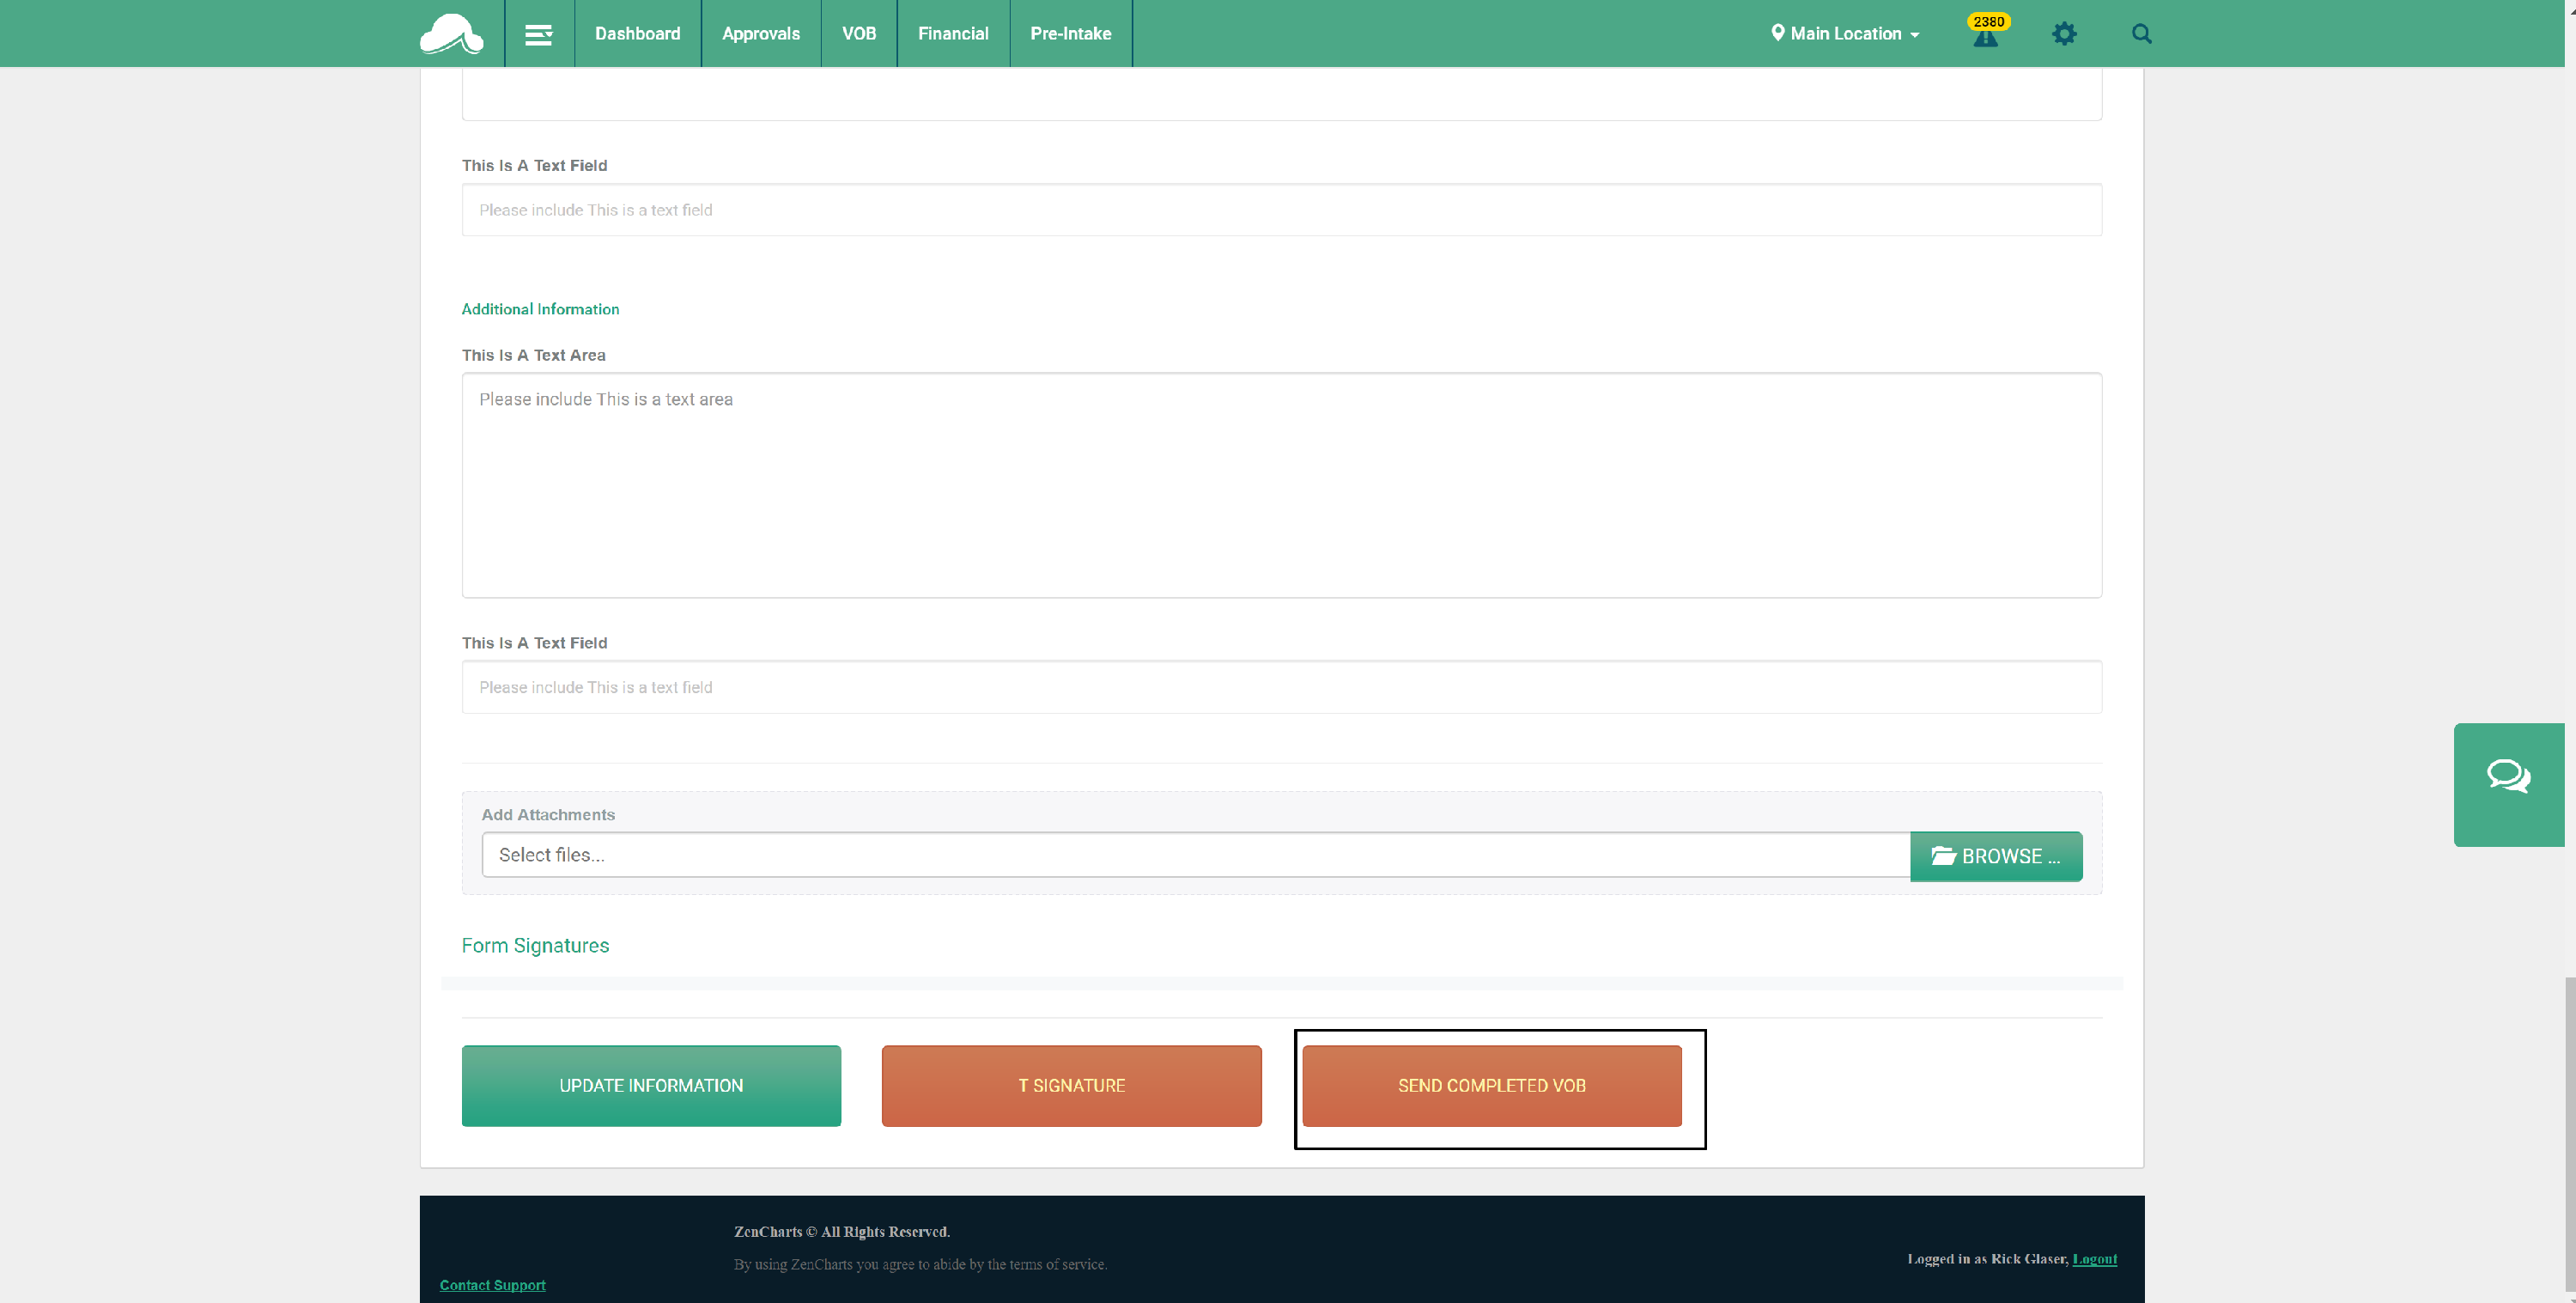Viewport: 2576px width, 1303px height.
Task: Click the Form Signatures heading
Action: pyautogui.click(x=534, y=945)
